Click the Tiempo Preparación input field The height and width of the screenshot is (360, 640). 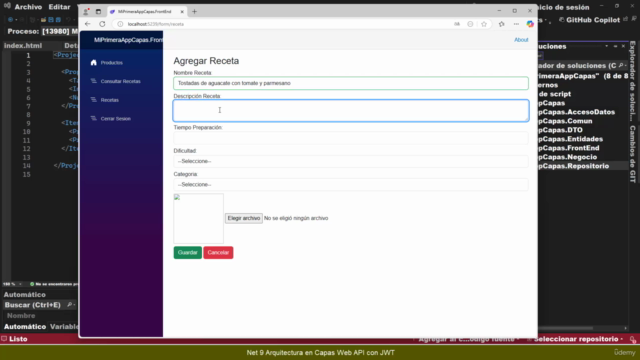(x=351, y=138)
